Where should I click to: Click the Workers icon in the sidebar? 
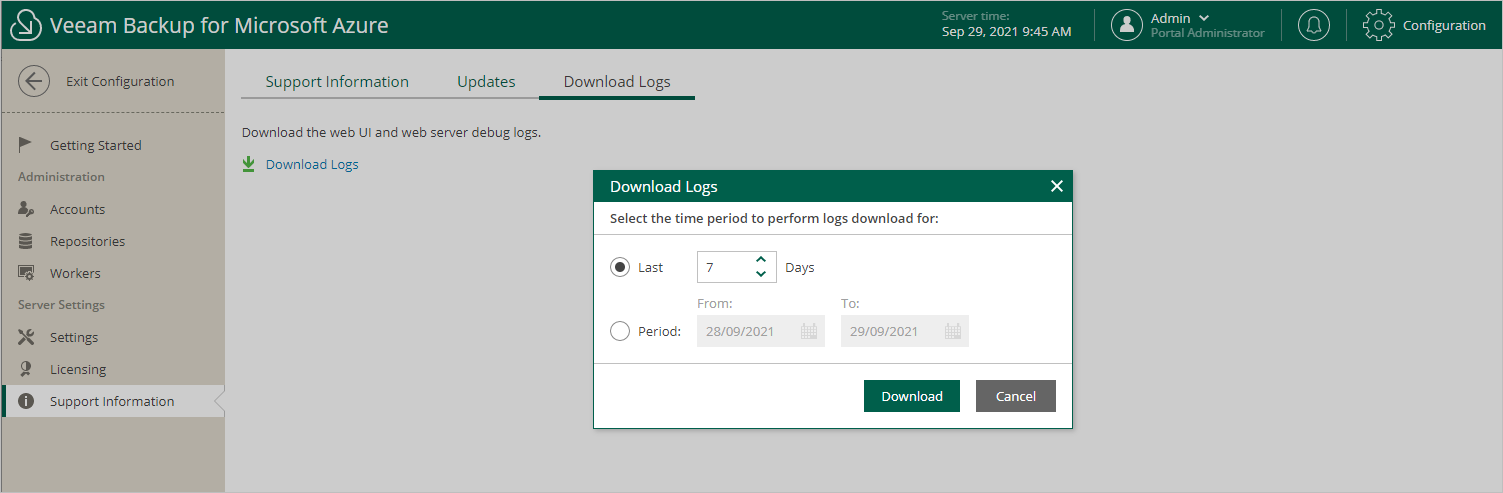[26, 273]
